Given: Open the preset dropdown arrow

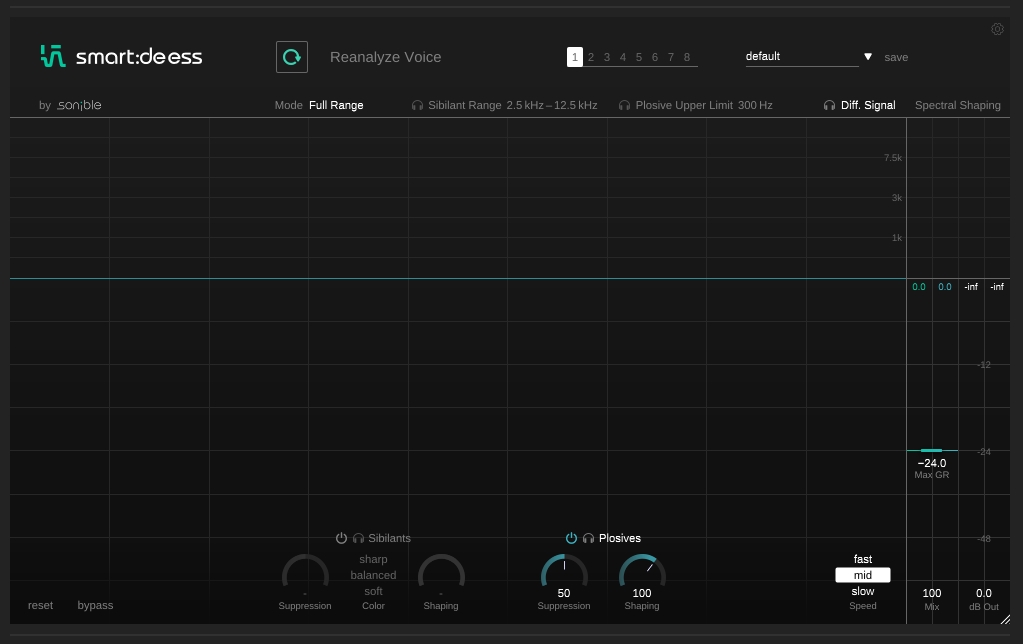Looking at the screenshot, I should point(868,57).
